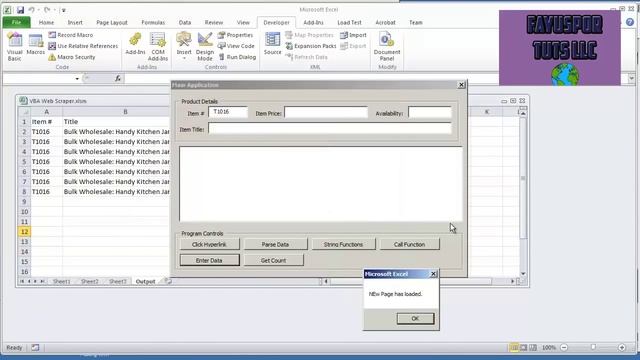Select column A header

tap(47, 111)
